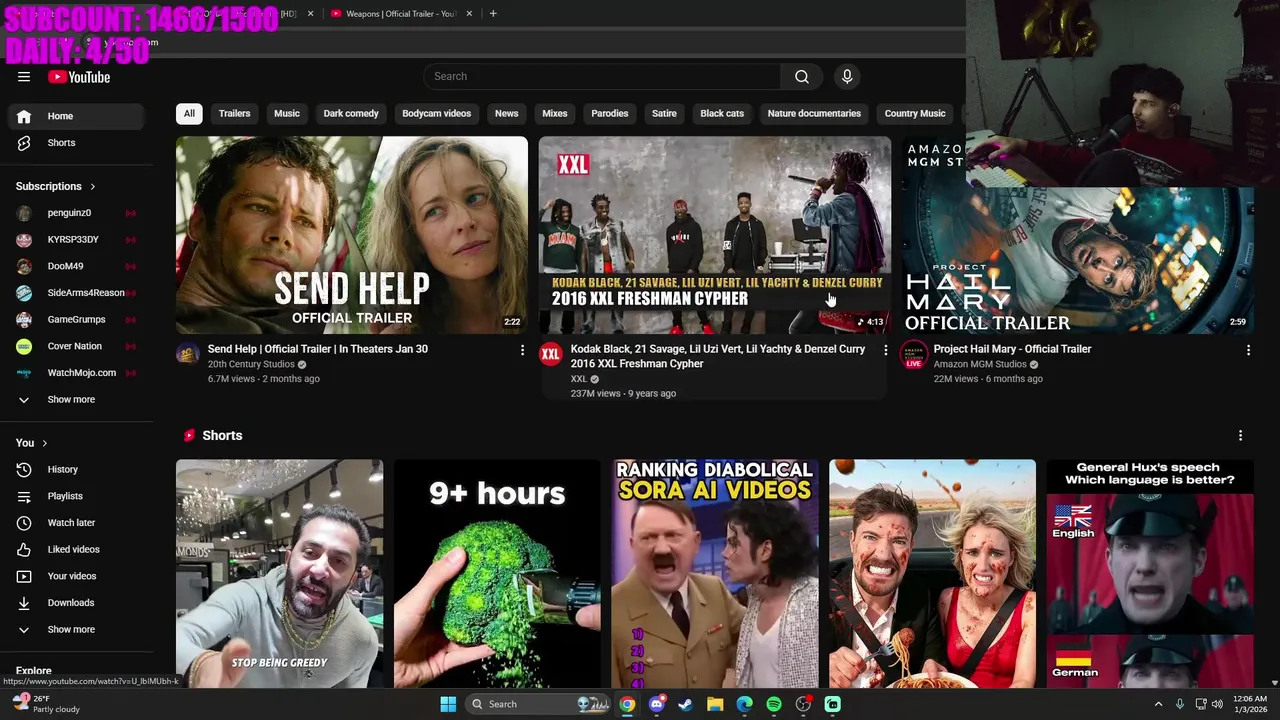Open KYRSP33DY subscription channel
1280x720 pixels.
coord(76,240)
